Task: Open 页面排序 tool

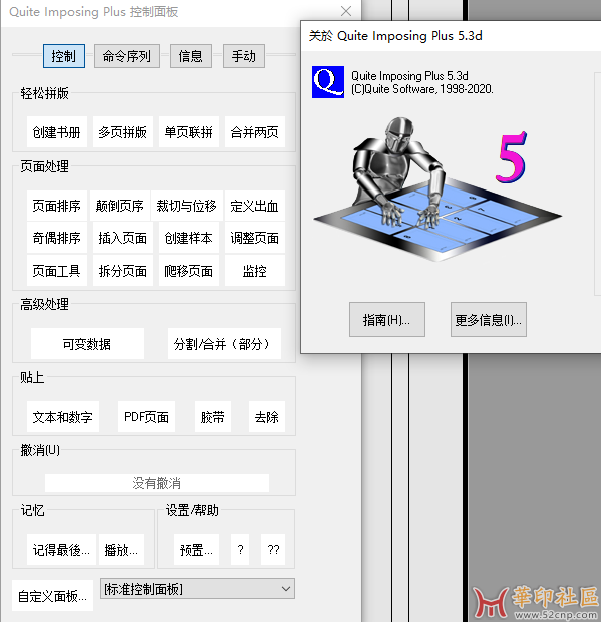Action: point(56,206)
